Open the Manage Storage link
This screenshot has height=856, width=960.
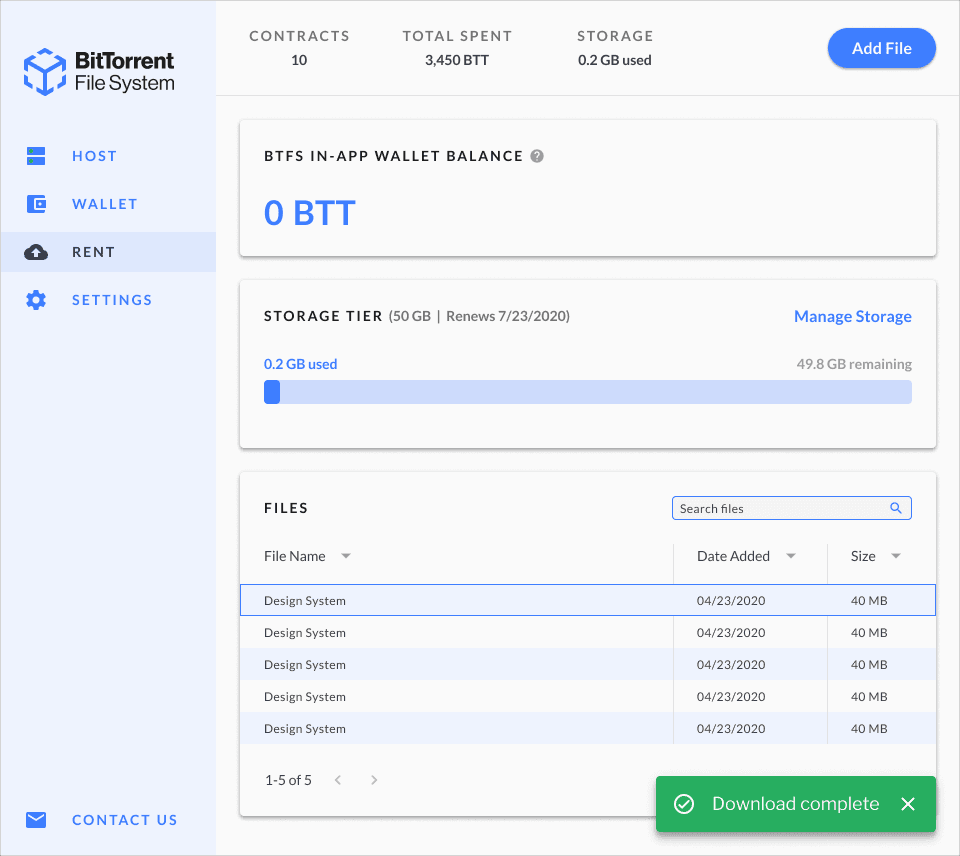coord(852,317)
